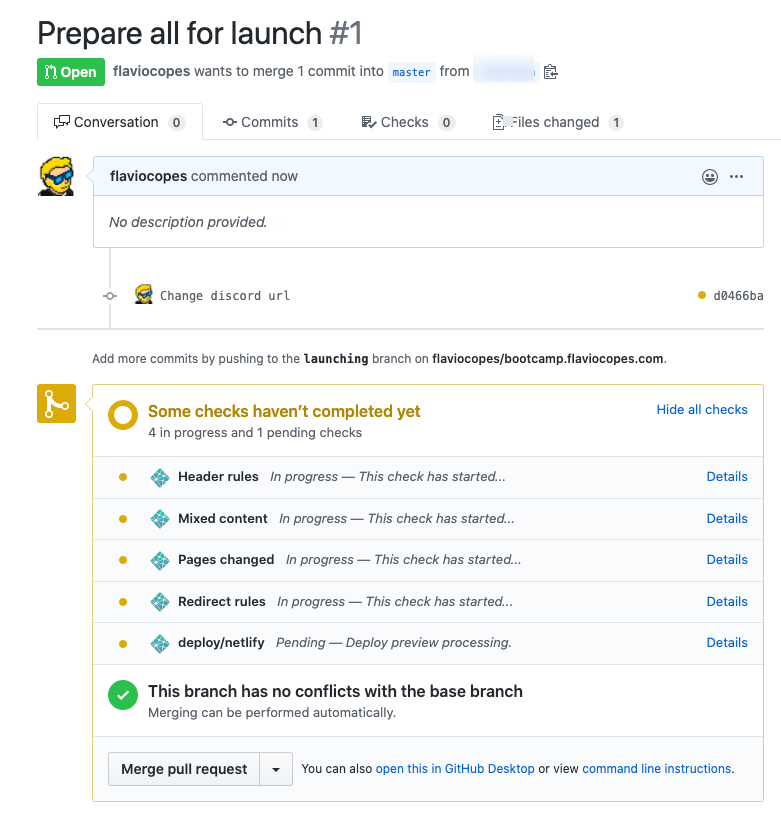Open Details for the Pages changed check
This screenshot has width=781, height=814.
point(727,560)
